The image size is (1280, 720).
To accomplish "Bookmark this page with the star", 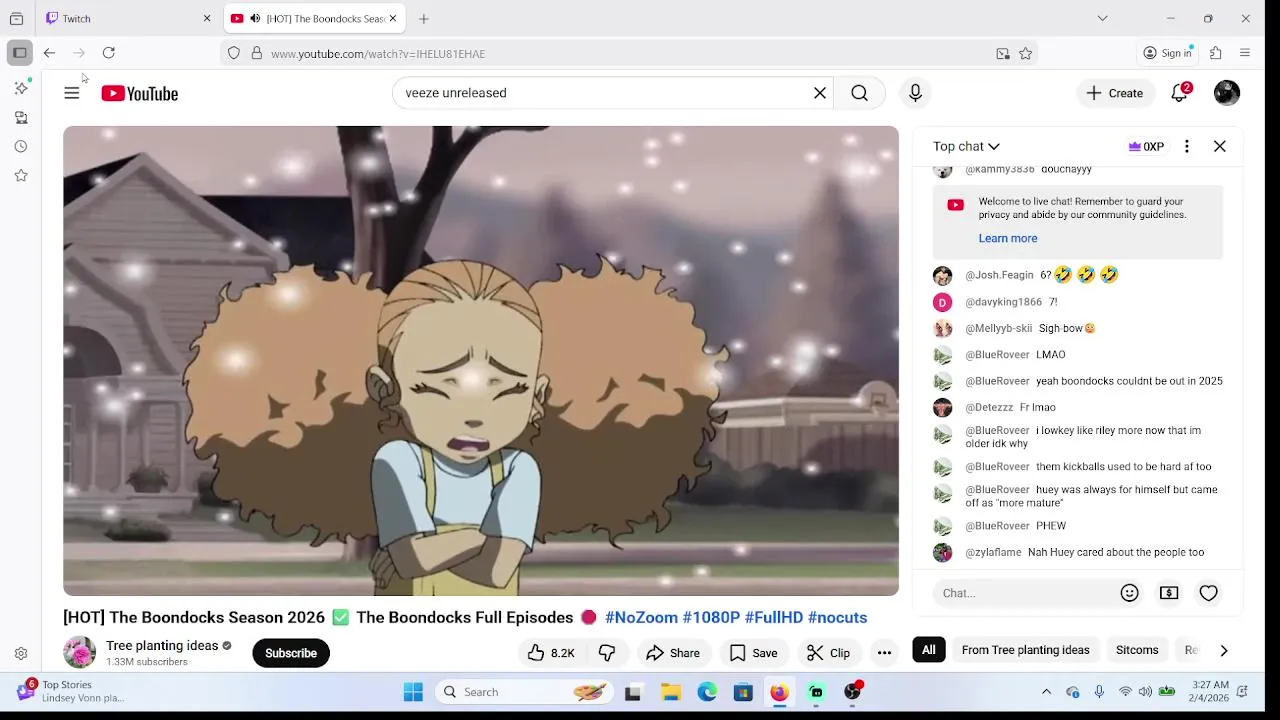I will coord(1026,54).
